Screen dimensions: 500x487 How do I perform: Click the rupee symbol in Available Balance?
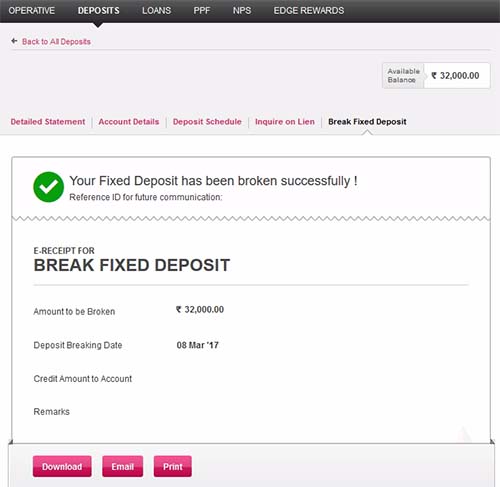pos(434,76)
